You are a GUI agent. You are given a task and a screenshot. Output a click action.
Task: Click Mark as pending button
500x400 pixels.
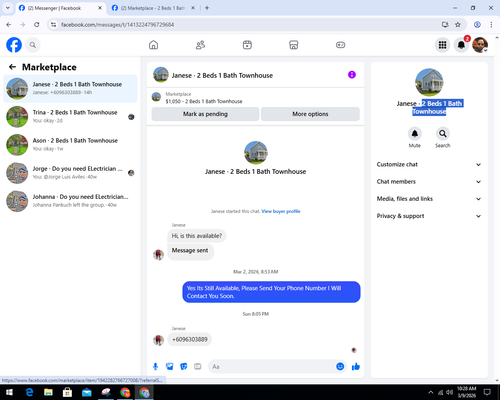click(205, 114)
